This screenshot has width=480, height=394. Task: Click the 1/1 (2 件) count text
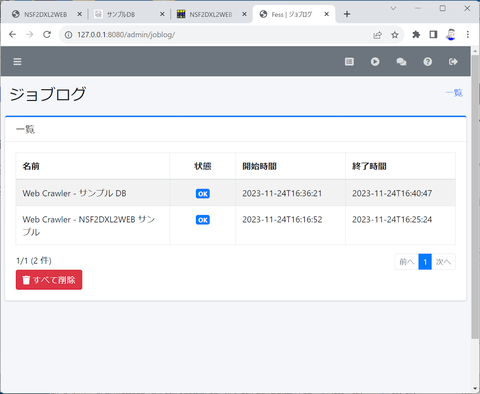[34, 261]
